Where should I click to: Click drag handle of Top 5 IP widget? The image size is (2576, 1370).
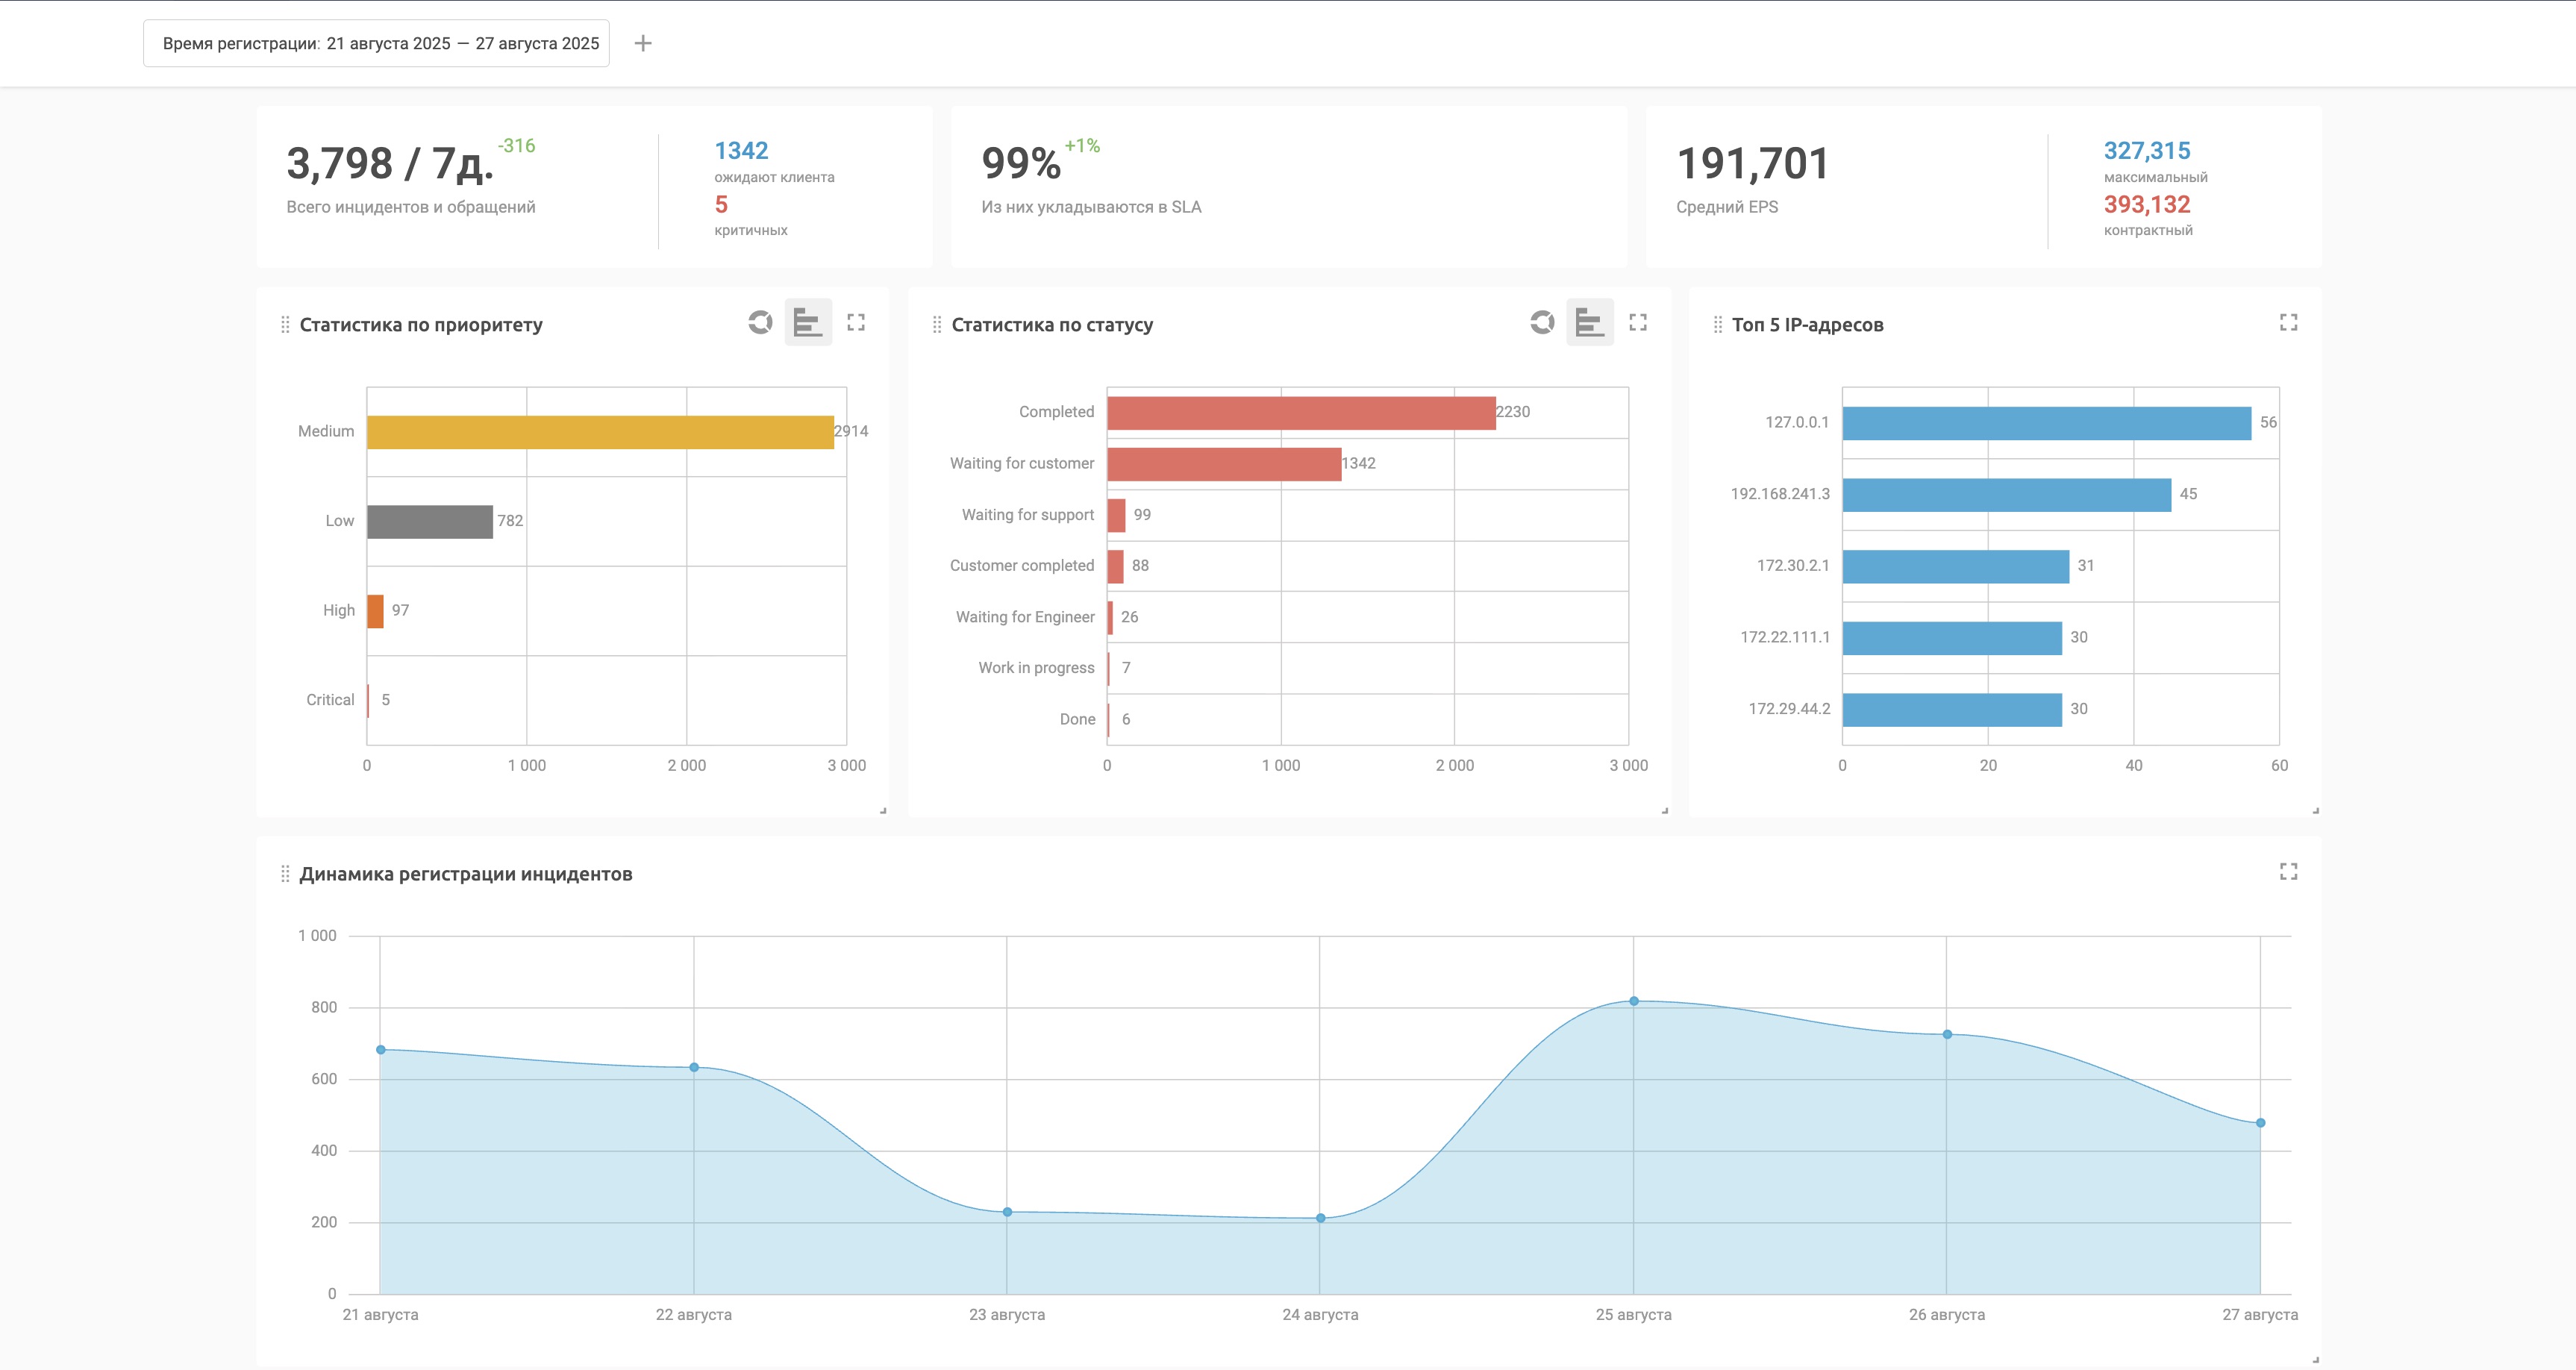click(1718, 325)
